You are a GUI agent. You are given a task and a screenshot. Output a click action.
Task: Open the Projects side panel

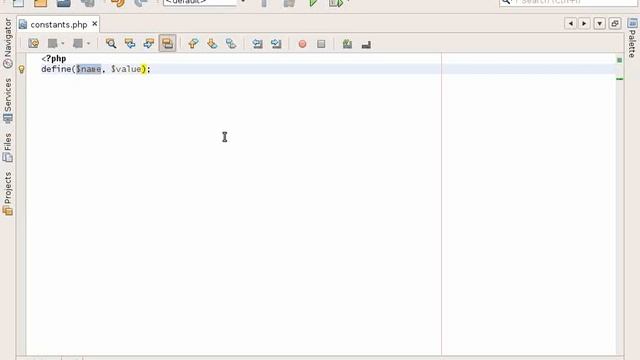[x=8, y=193]
